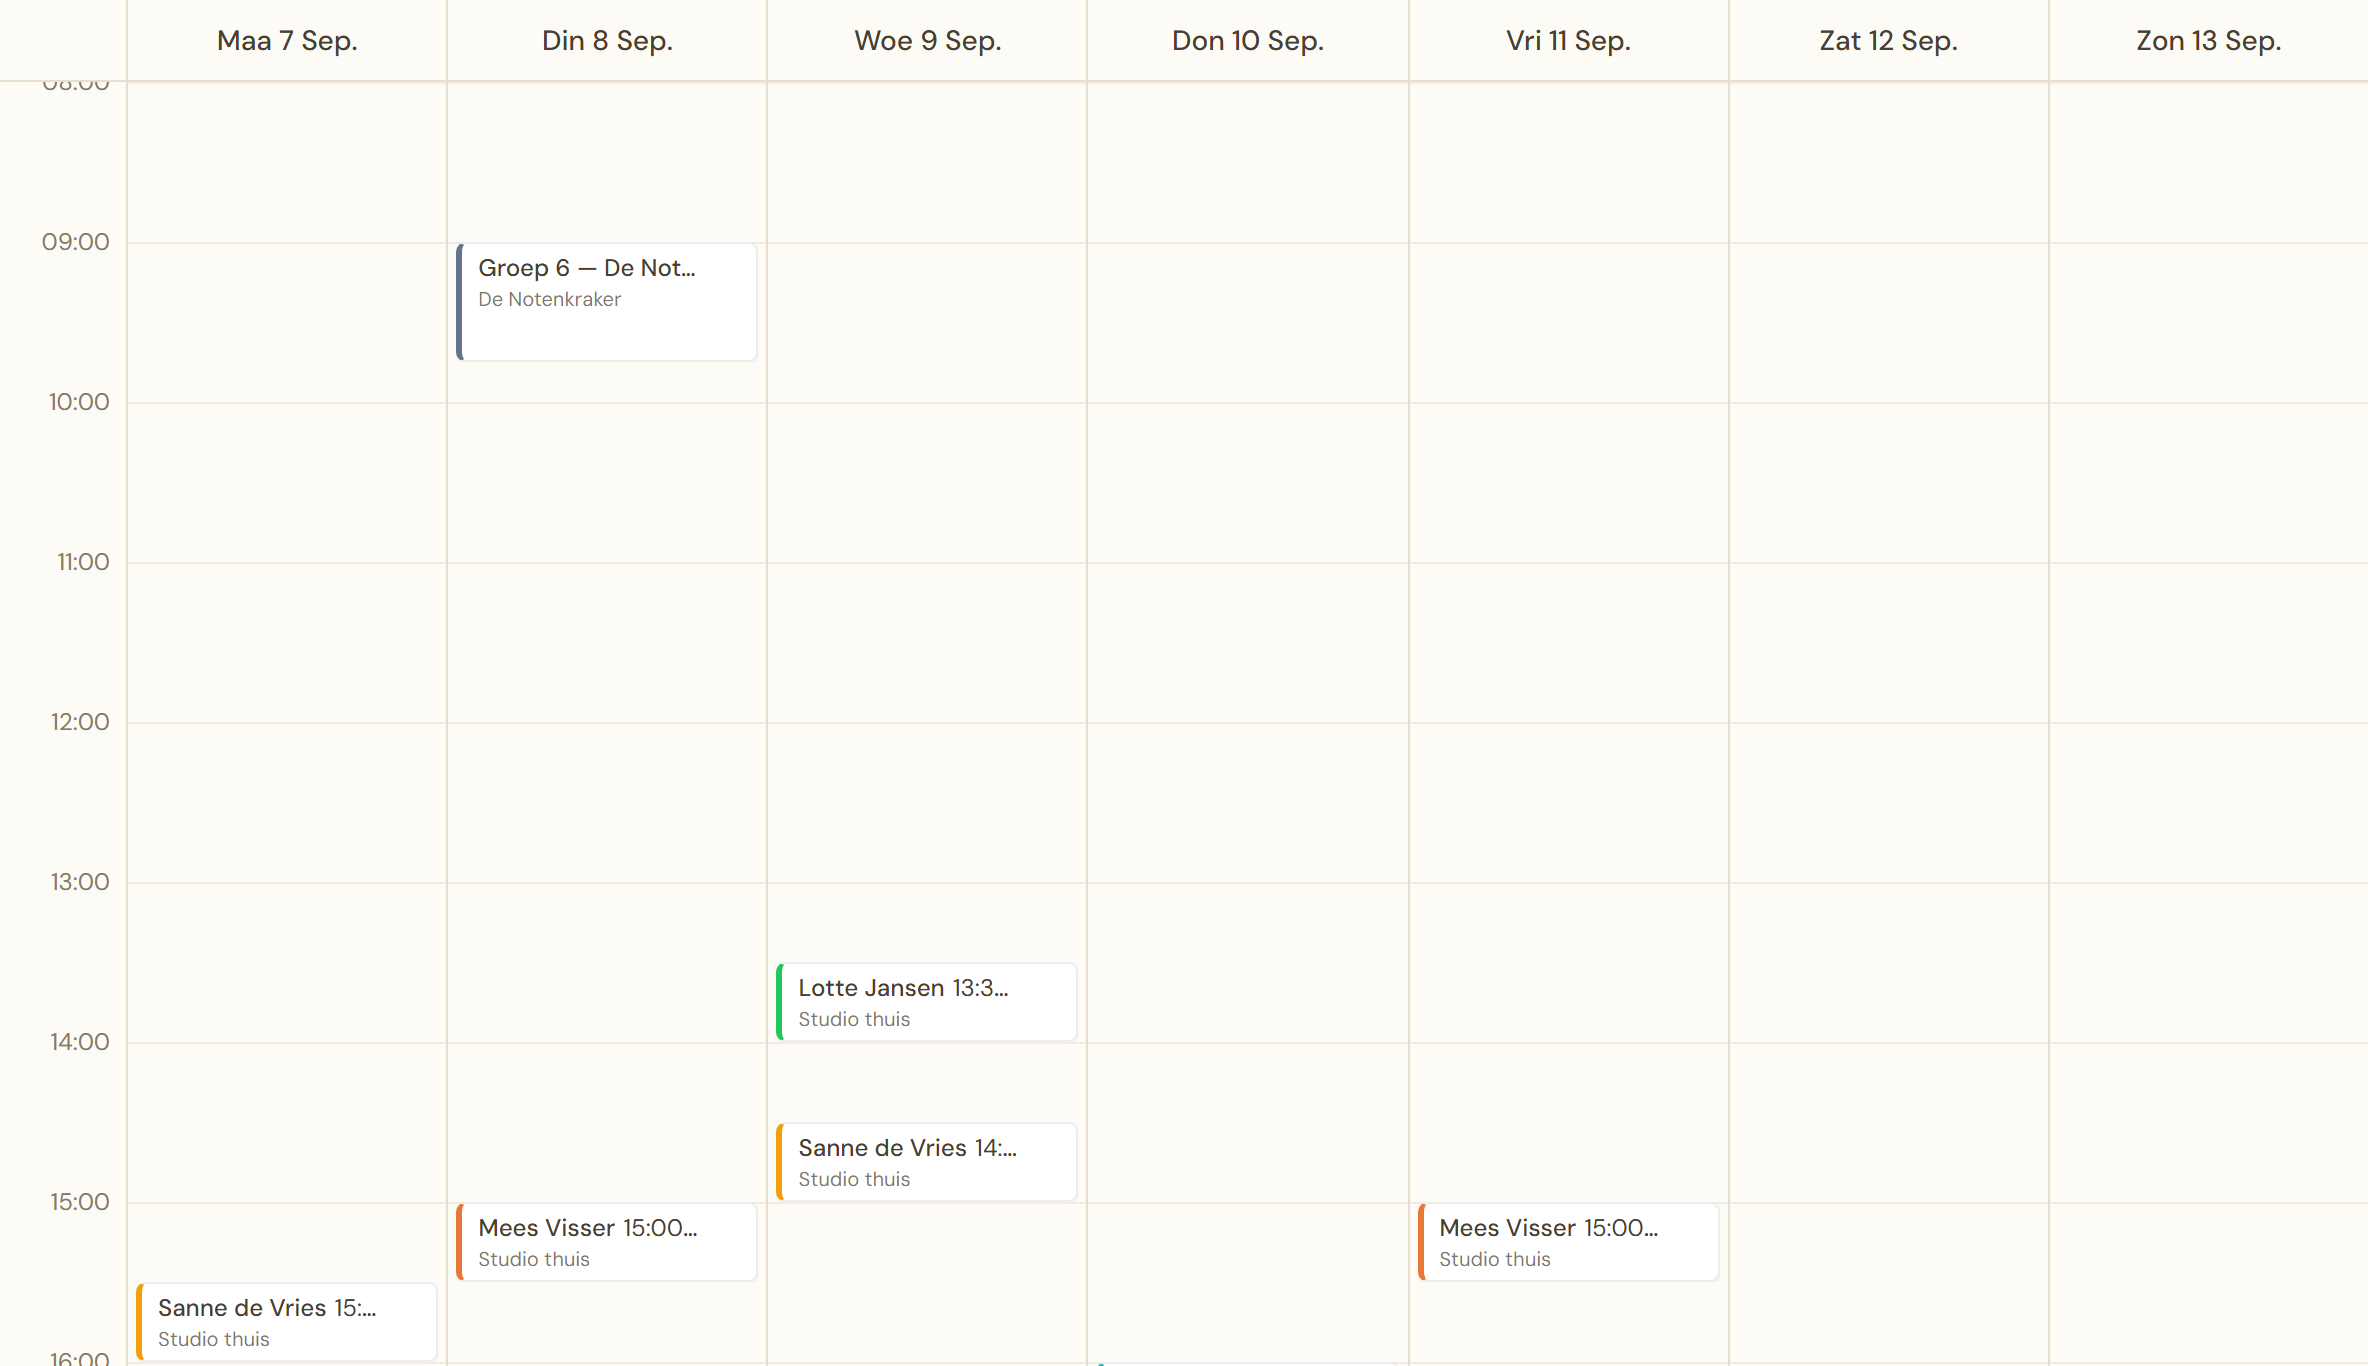Open Mees Visser lesson on Friday
The height and width of the screenshot is (1366, 2368).
(x=1568, y=1242)
